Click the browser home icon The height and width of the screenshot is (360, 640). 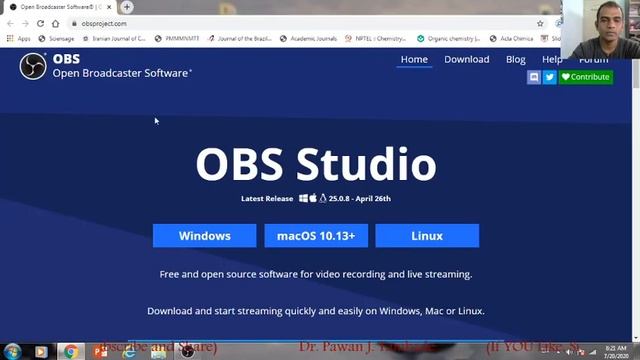pos(56,24)
